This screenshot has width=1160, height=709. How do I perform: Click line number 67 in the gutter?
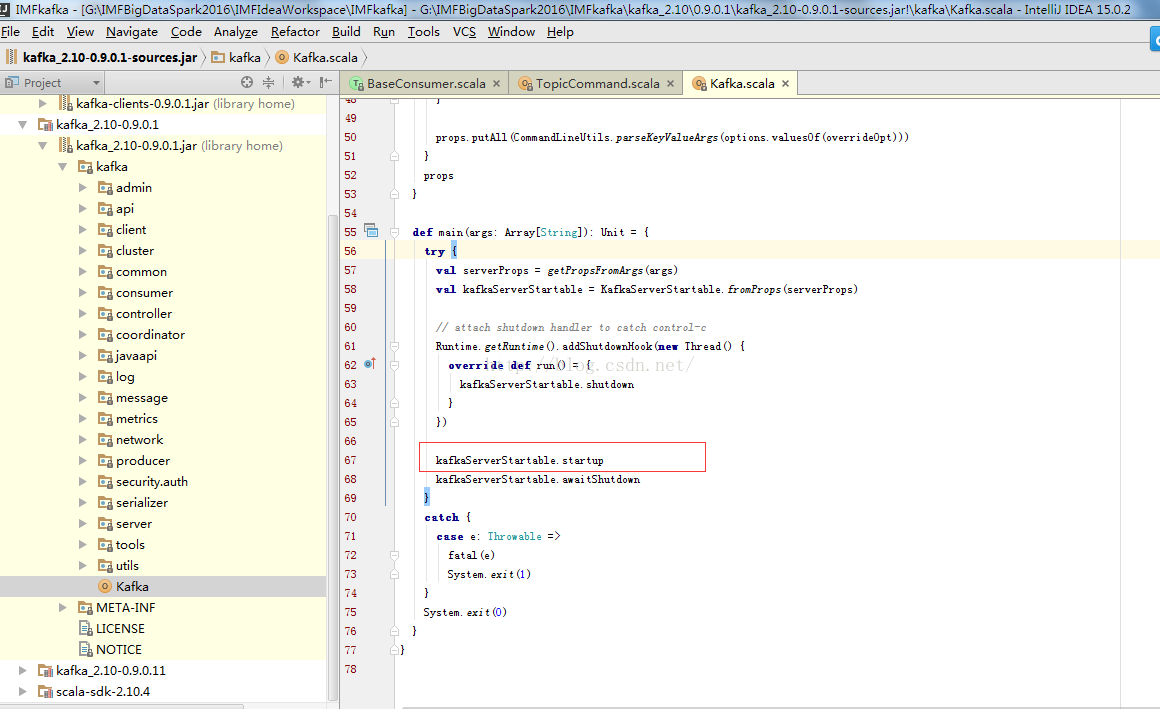click(x=351, y=460)
